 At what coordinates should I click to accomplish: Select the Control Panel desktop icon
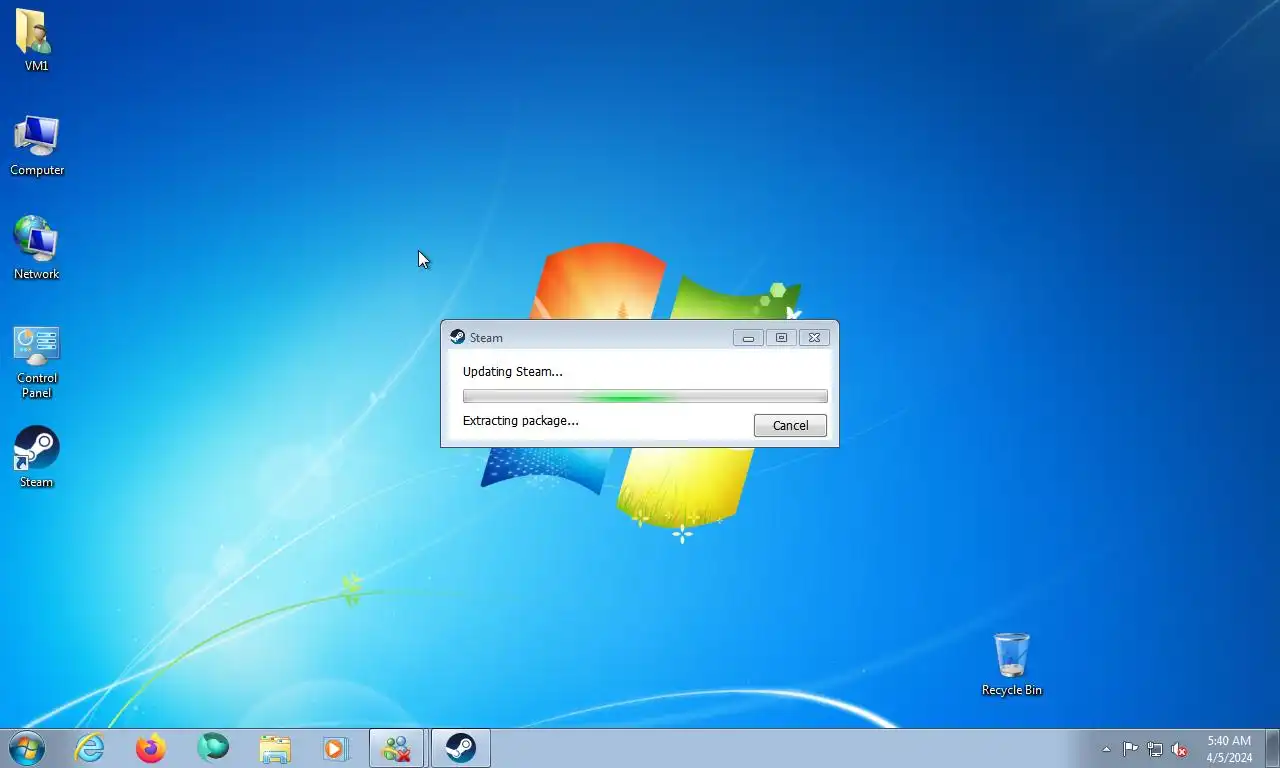pyautogui.click(x=37, y=362)
